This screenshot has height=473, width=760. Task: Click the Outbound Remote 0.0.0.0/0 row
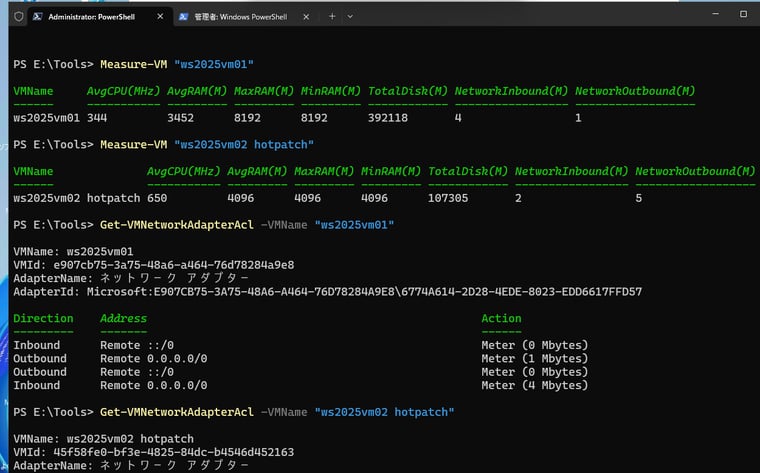301,359
